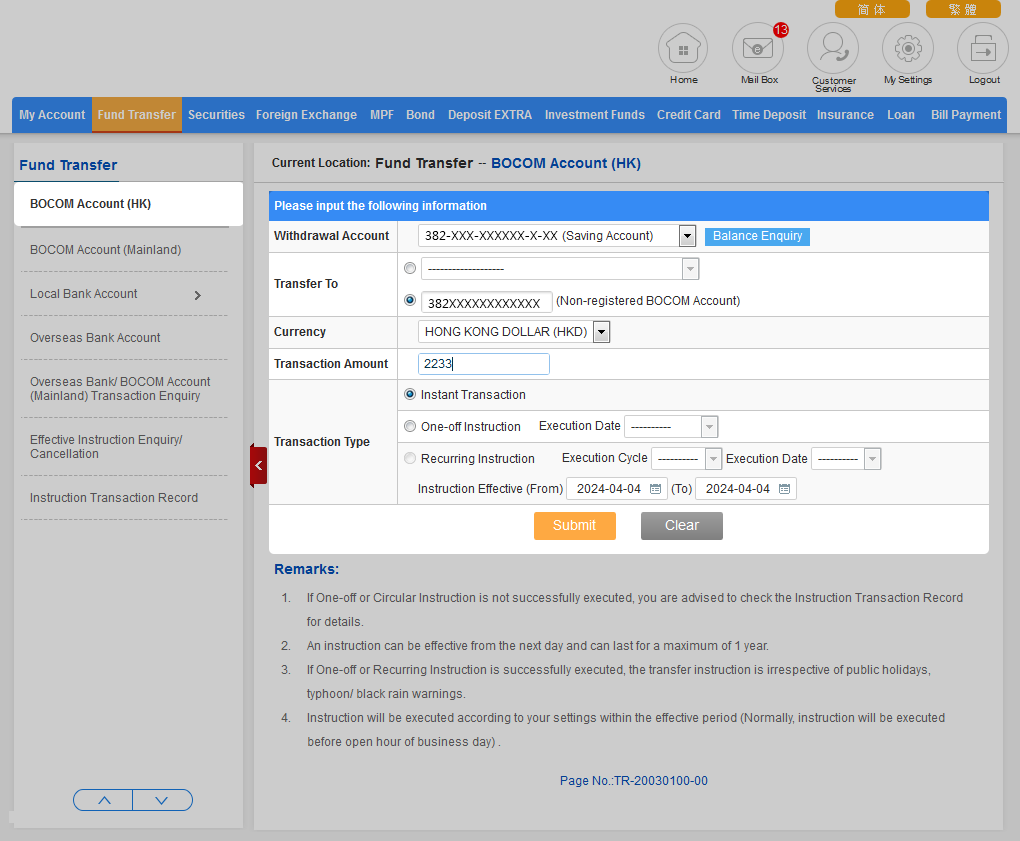
Task: Click the Balance Enquiry button
Action: (x=757, y=236)
